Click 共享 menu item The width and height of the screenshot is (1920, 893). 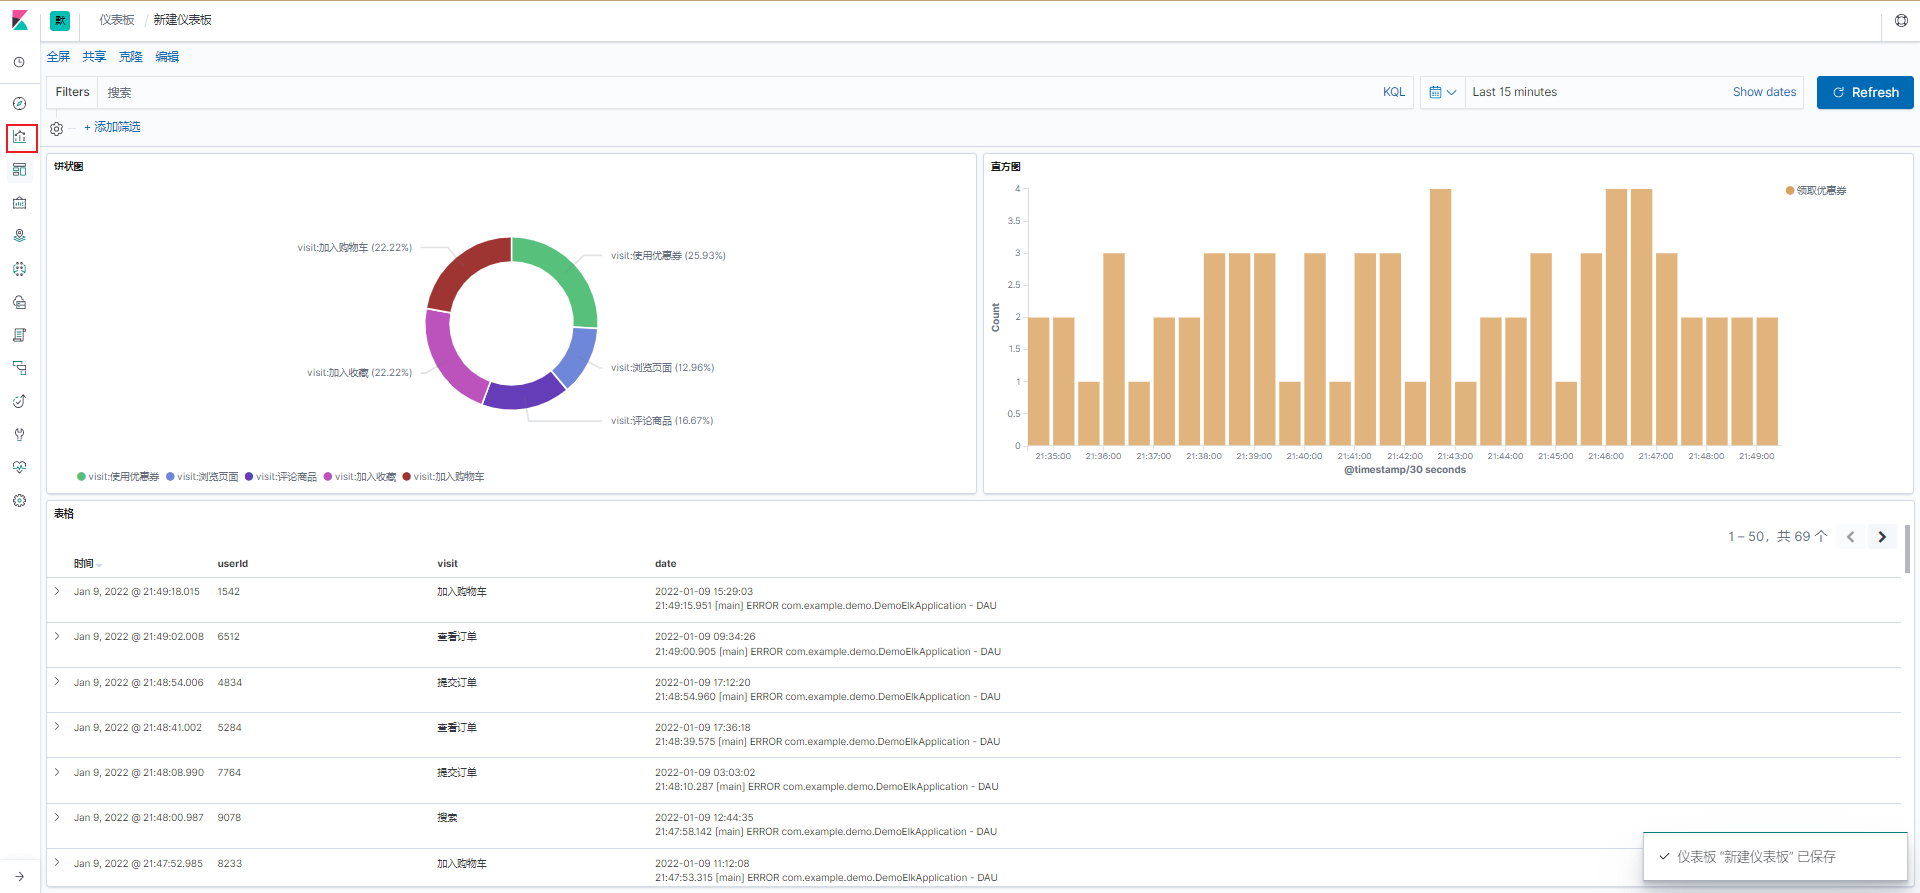coord(94,57)
